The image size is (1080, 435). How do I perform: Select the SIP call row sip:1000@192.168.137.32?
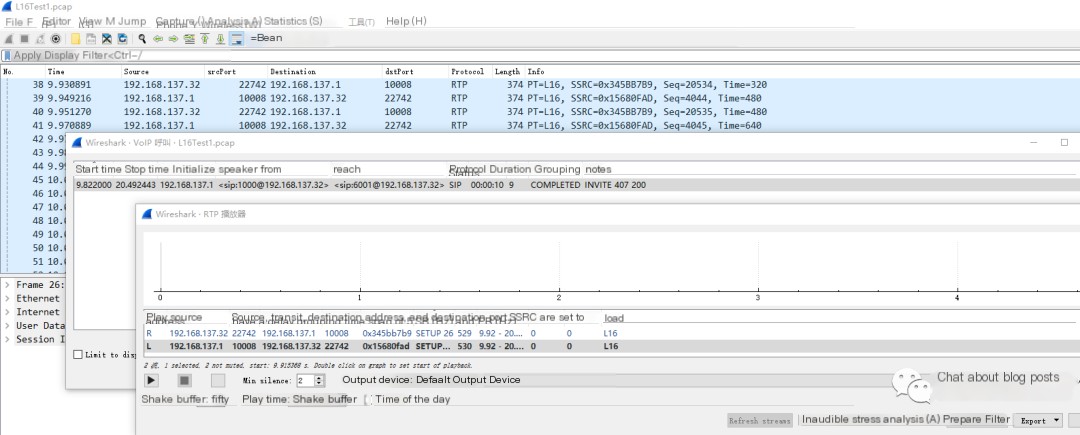575,185
